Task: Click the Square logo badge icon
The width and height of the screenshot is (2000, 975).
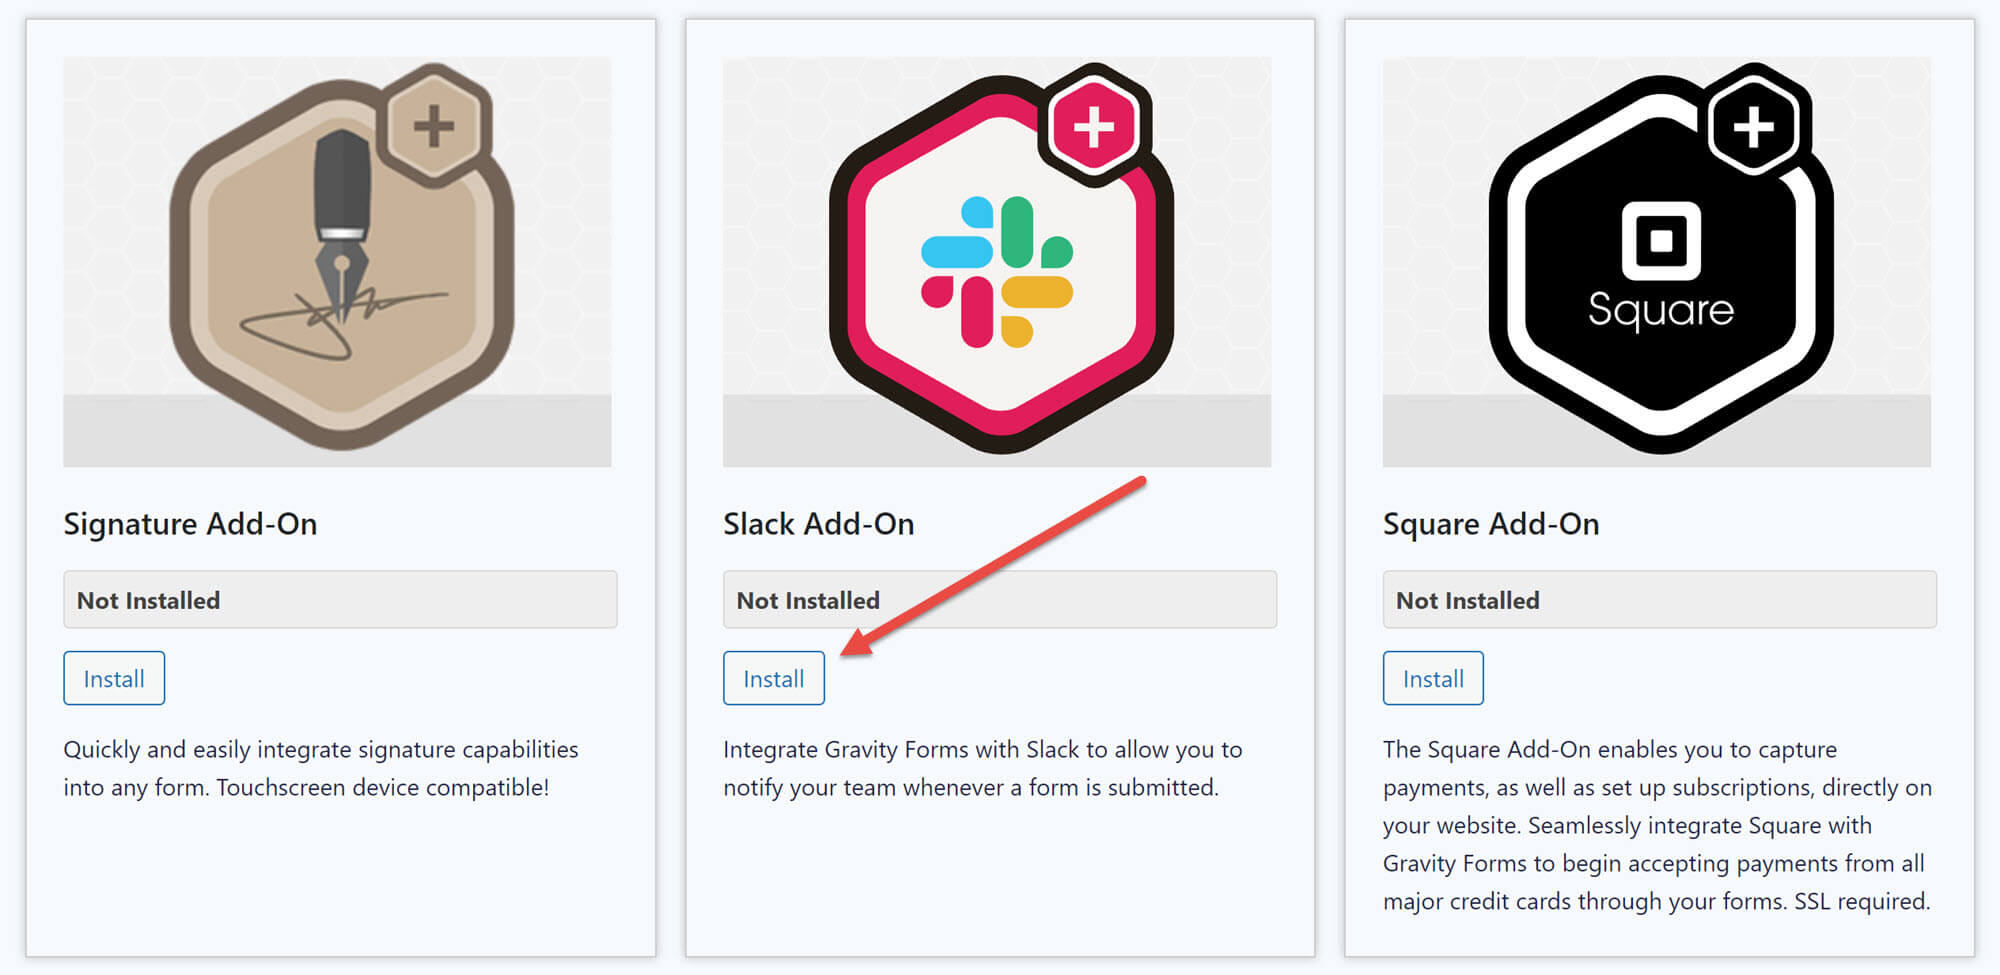Action: pyautogui.click(x=1660, y=257)
